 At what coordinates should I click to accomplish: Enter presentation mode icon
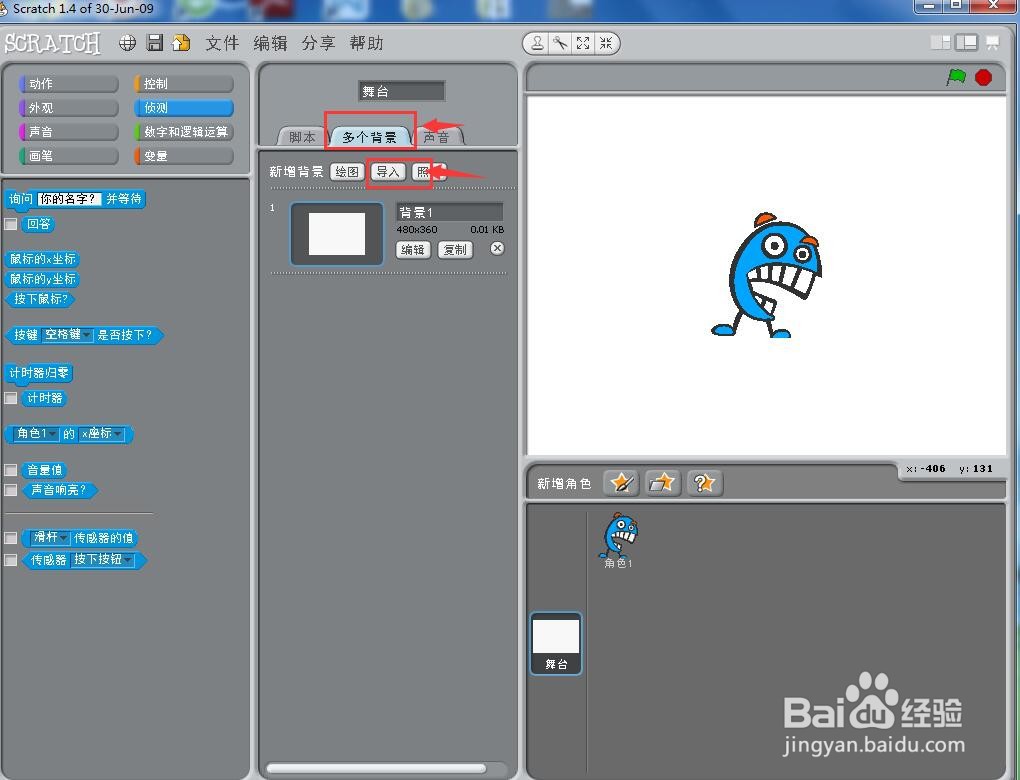point(993,43)
